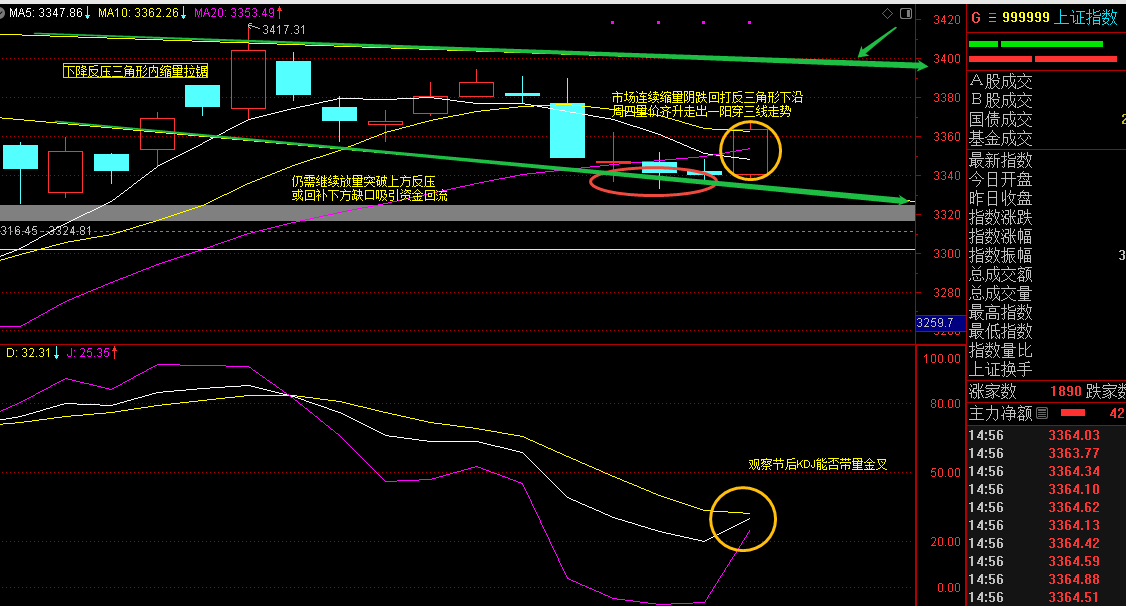
Task: Click the 仍需继续放量突破上方反压 annotation
Action: 363,182
